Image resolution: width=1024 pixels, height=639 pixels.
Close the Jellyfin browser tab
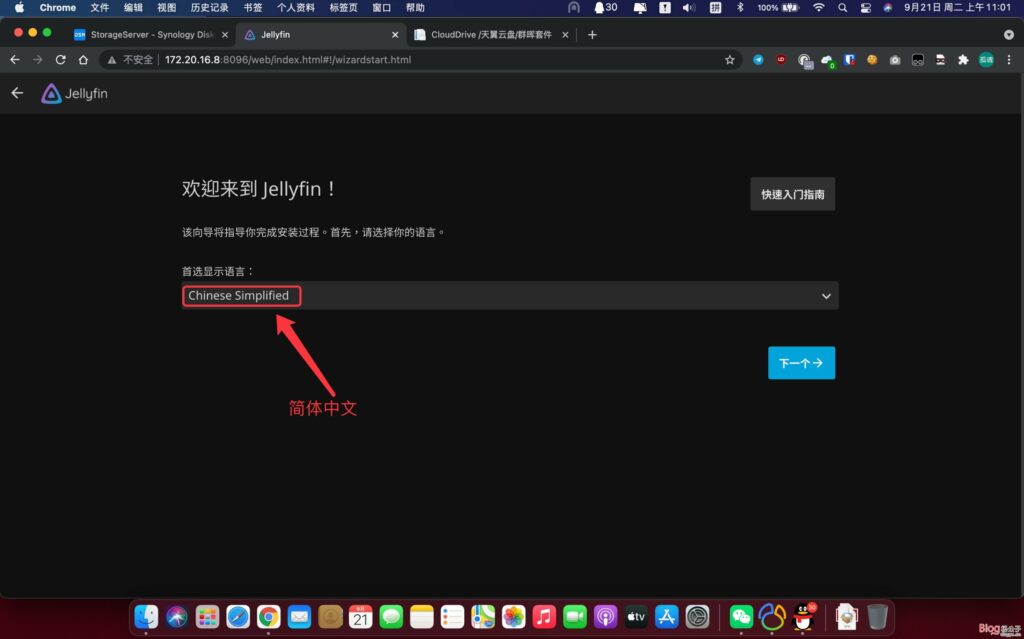(395, 35)
